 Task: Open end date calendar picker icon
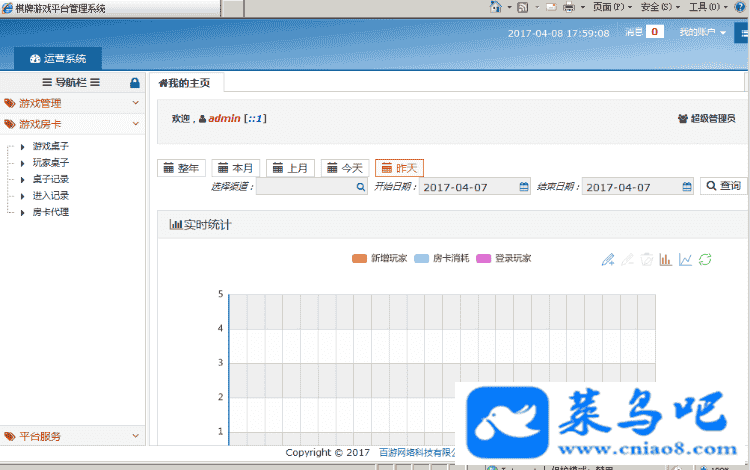click(x=687, y=186)
